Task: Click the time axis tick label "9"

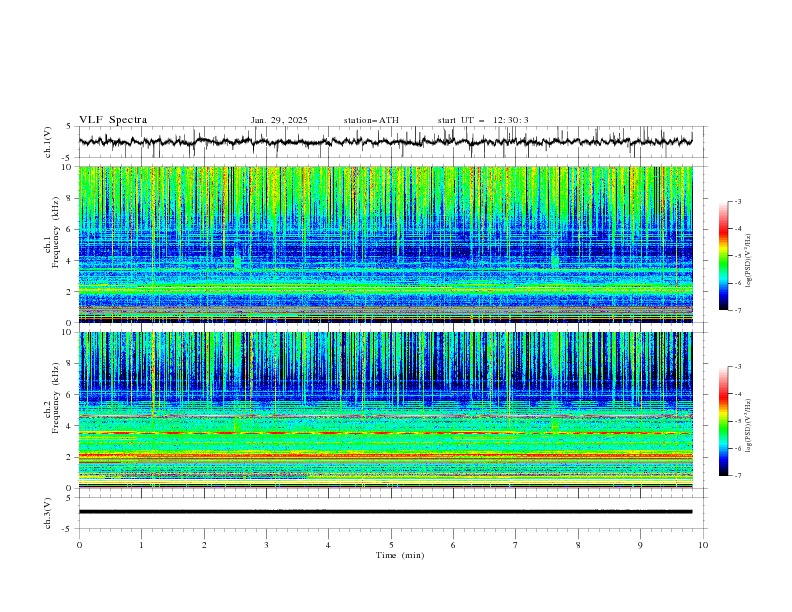Action: pyautogui.click(x=640, y=545)
